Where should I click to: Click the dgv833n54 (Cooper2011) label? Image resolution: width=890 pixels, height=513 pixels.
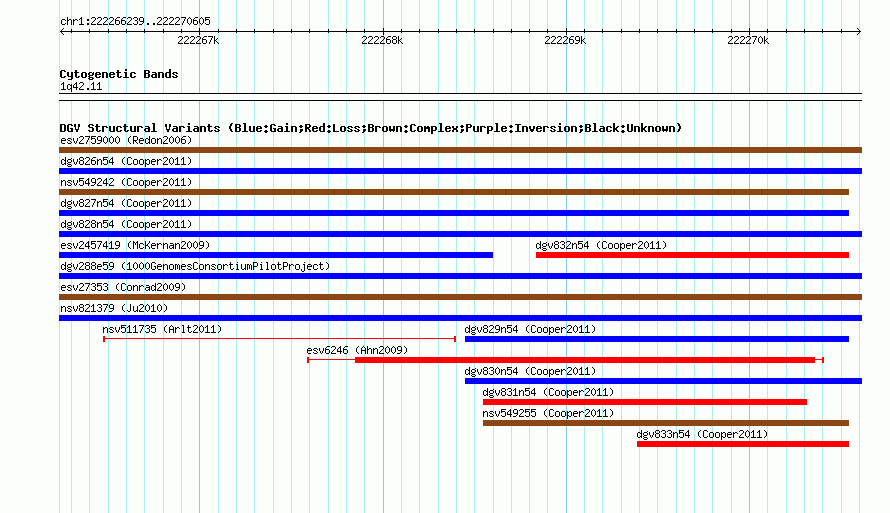pos(702,434)
